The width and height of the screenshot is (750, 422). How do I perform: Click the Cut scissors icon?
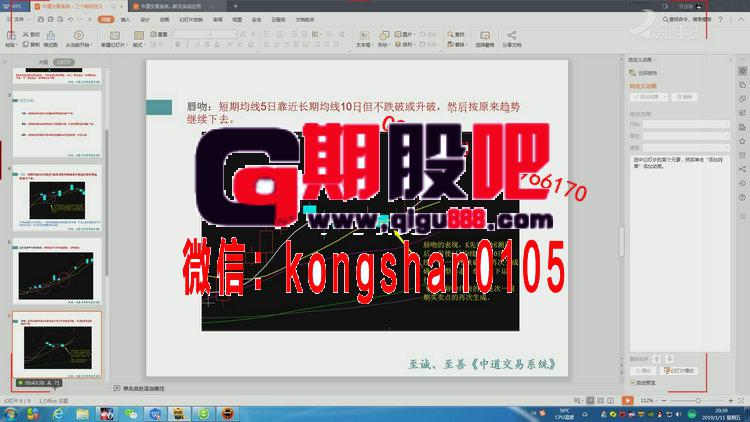tap(26, 34)
